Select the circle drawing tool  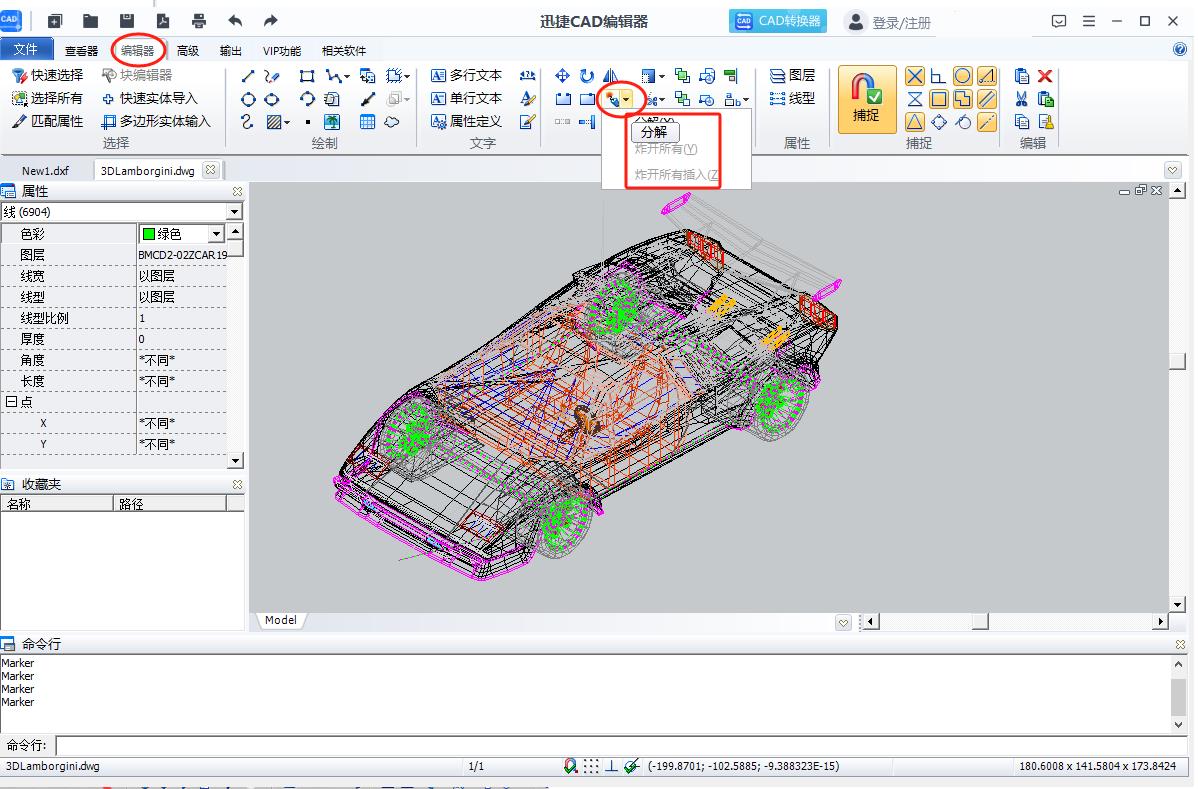[x=248, y=99]
